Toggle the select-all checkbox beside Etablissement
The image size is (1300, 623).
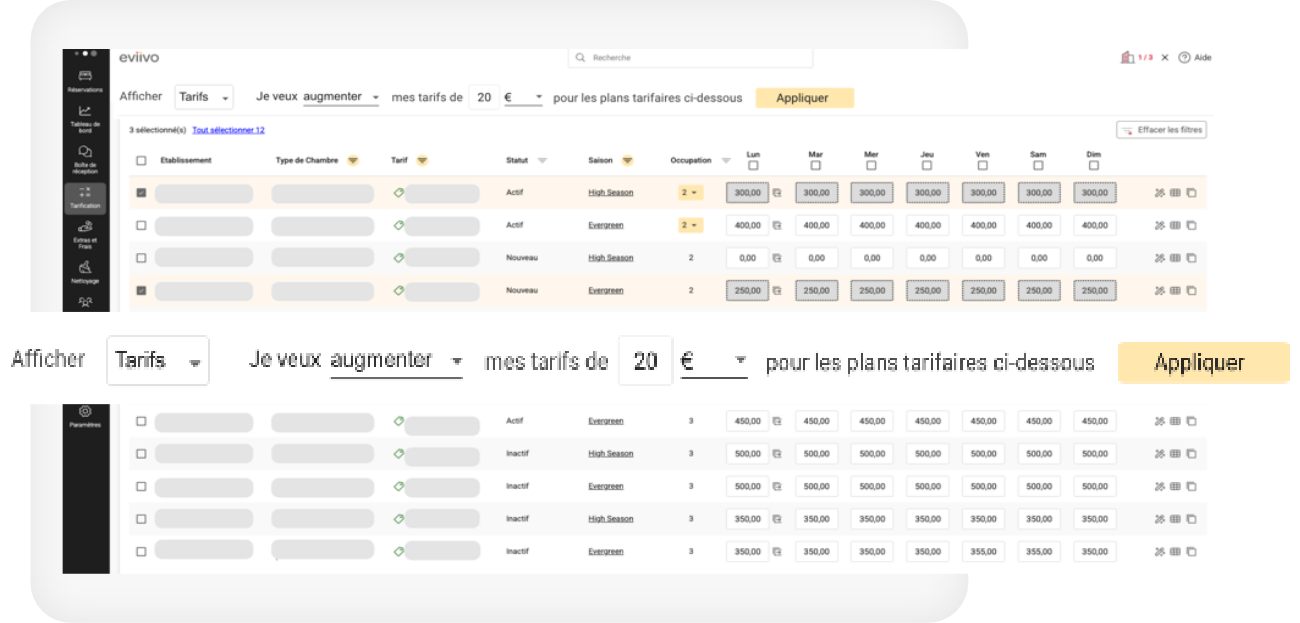141,160
